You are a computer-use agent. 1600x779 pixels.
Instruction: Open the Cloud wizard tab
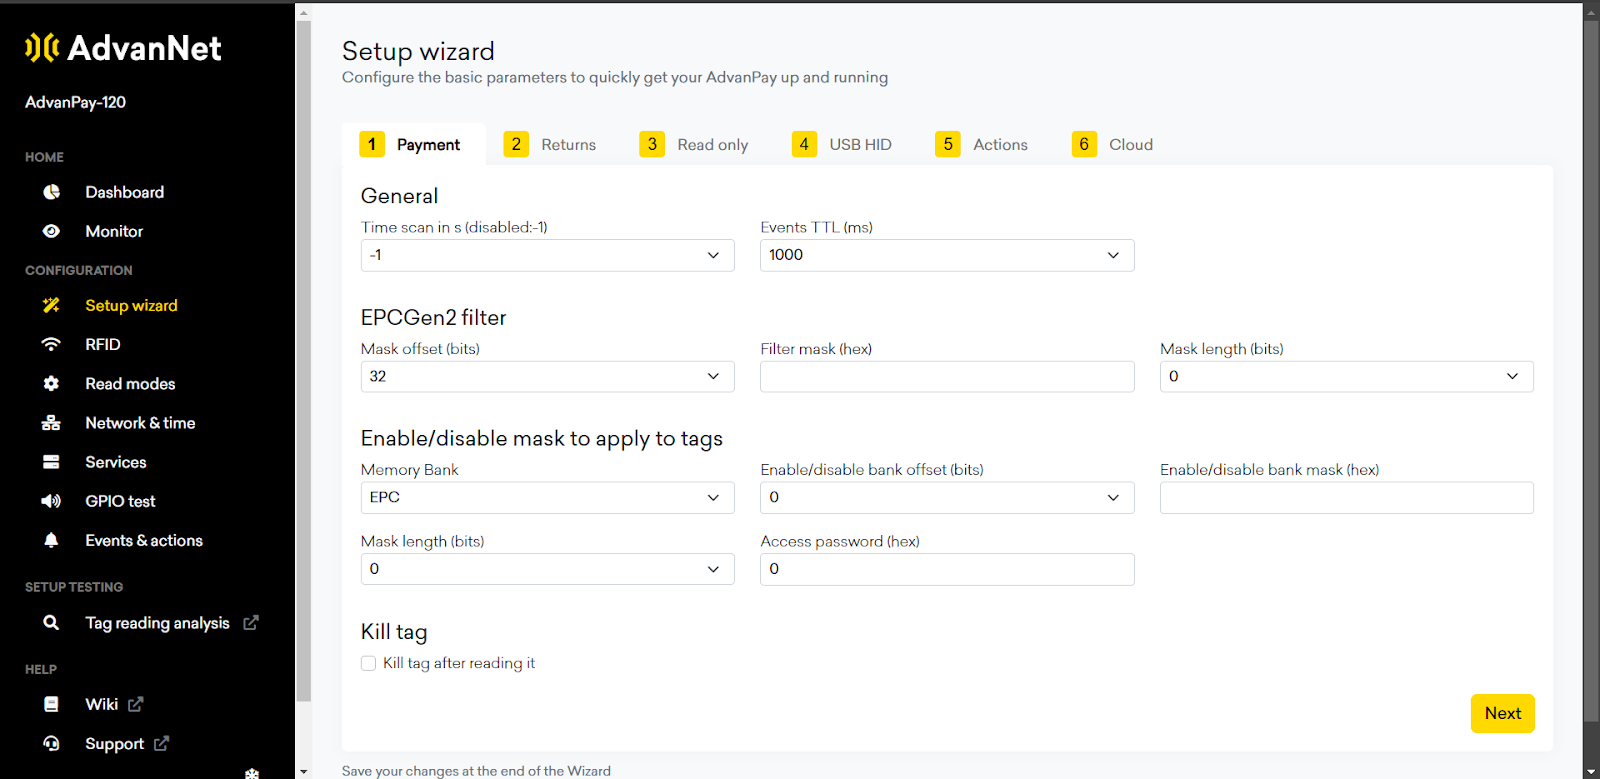(x=1112, y=145)
